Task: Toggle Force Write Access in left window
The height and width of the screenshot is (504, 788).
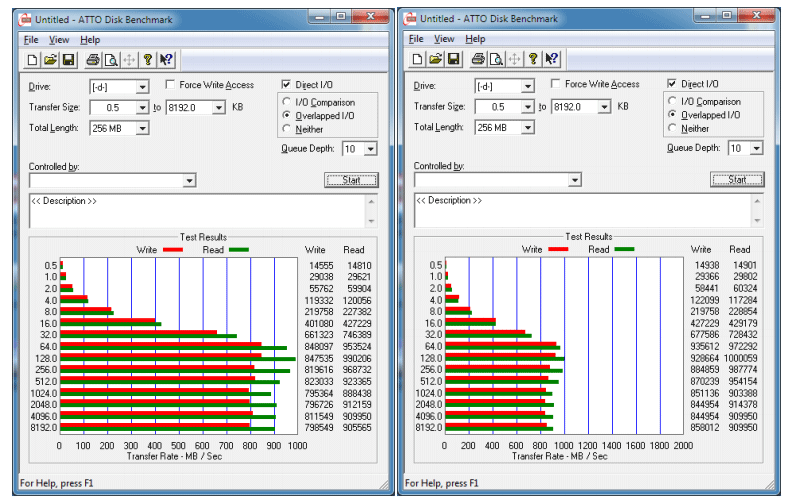Action: click(170, 84)
